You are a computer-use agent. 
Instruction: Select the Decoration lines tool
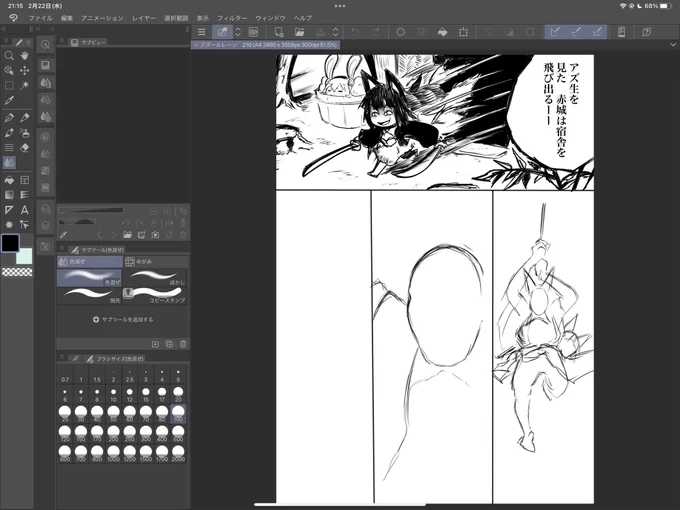pyautogui.click(x=9, y=147)
